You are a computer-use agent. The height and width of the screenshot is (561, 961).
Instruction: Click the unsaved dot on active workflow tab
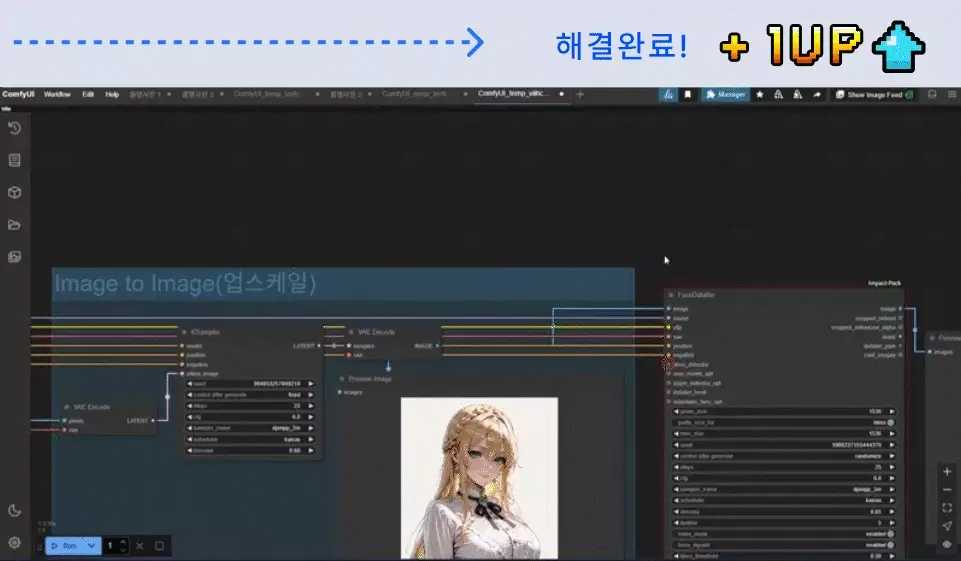click(x=561, y=94)
